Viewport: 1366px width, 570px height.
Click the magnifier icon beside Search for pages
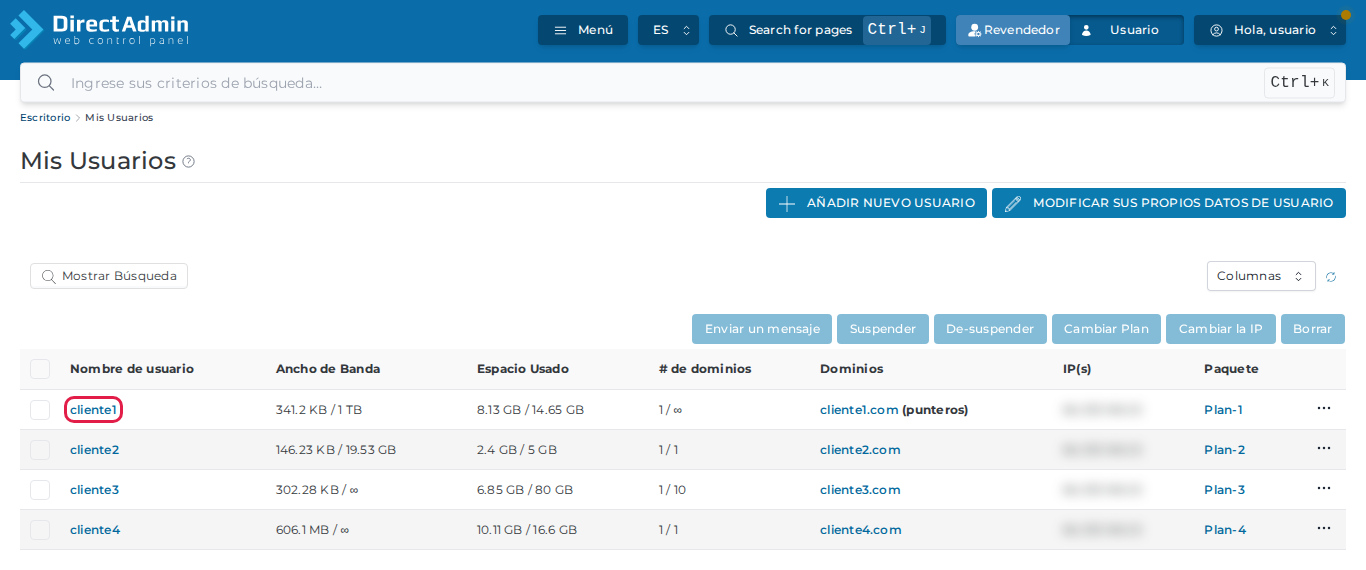[731, 30]
